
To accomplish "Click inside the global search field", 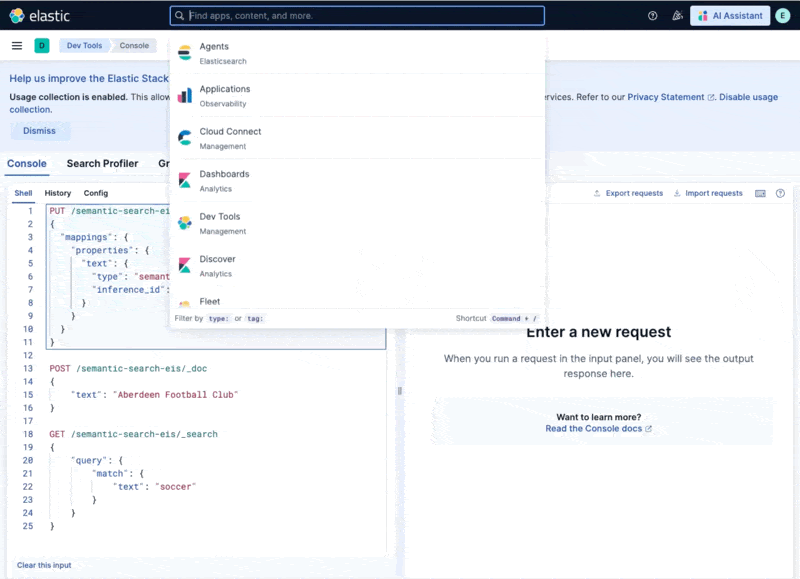I will pos(355,15).
